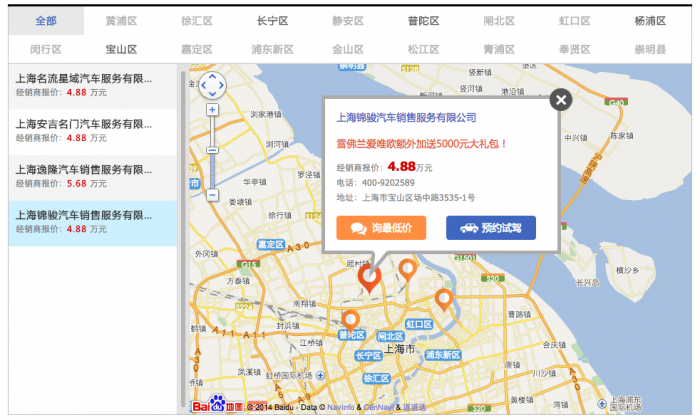Select the 黄浦区 district tab
Image resolution: width=700 pixels, height=420 pixels.
coord(121,21)
